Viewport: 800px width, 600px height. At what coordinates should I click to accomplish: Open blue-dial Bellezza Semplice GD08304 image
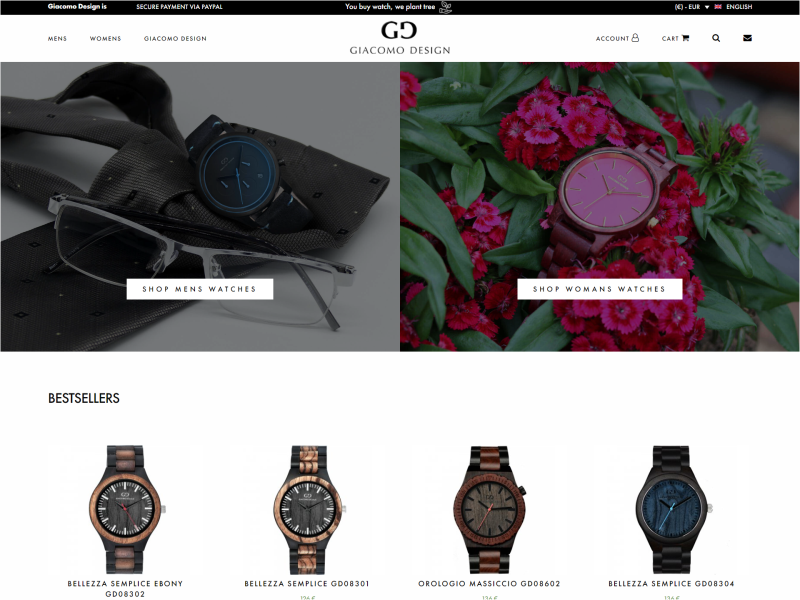(671, 509)
